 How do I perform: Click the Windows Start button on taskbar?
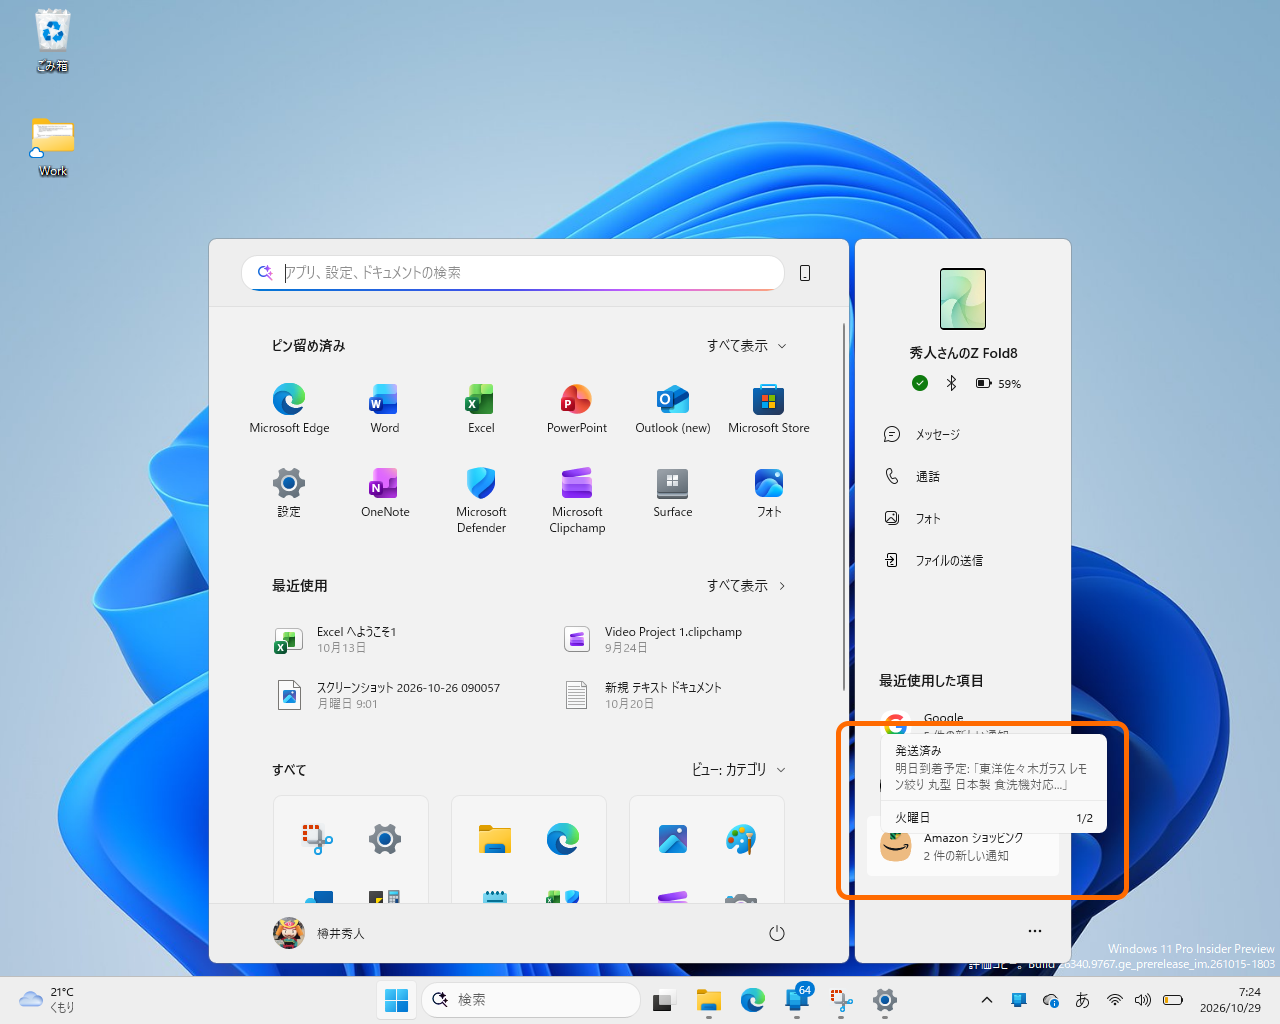[397, 999]
